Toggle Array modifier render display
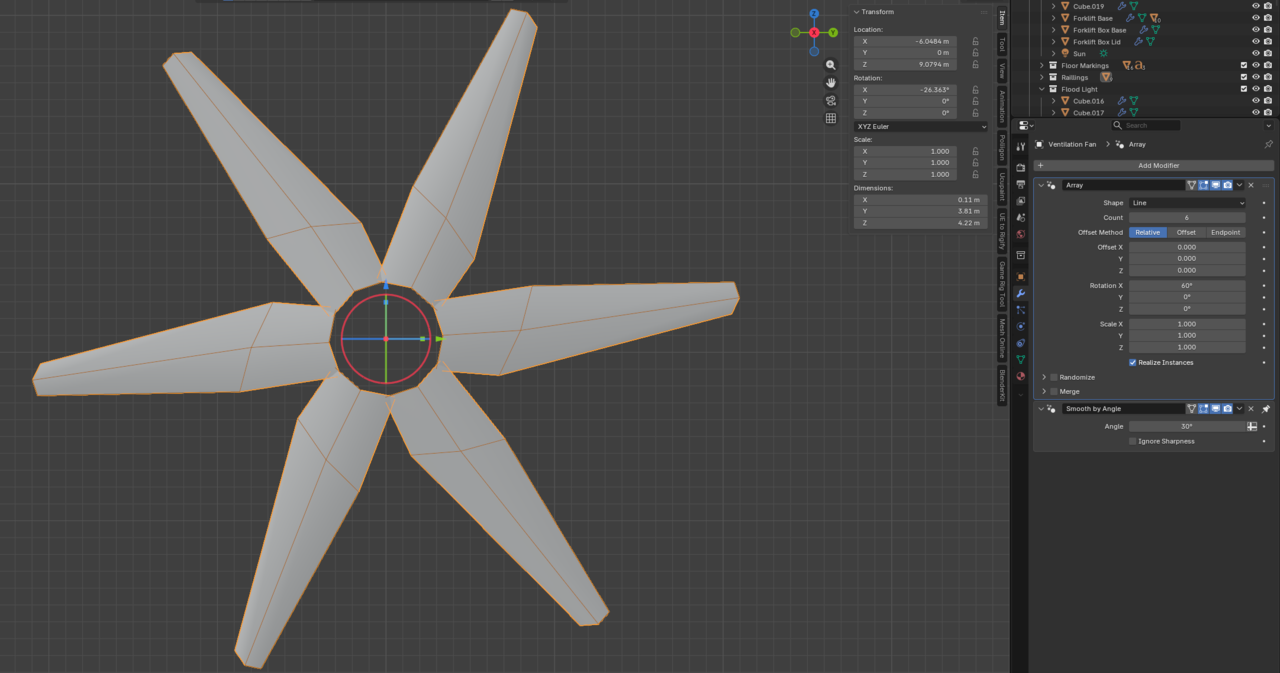The height and width of the screenshot is (673, 1280). [1228, 185]
